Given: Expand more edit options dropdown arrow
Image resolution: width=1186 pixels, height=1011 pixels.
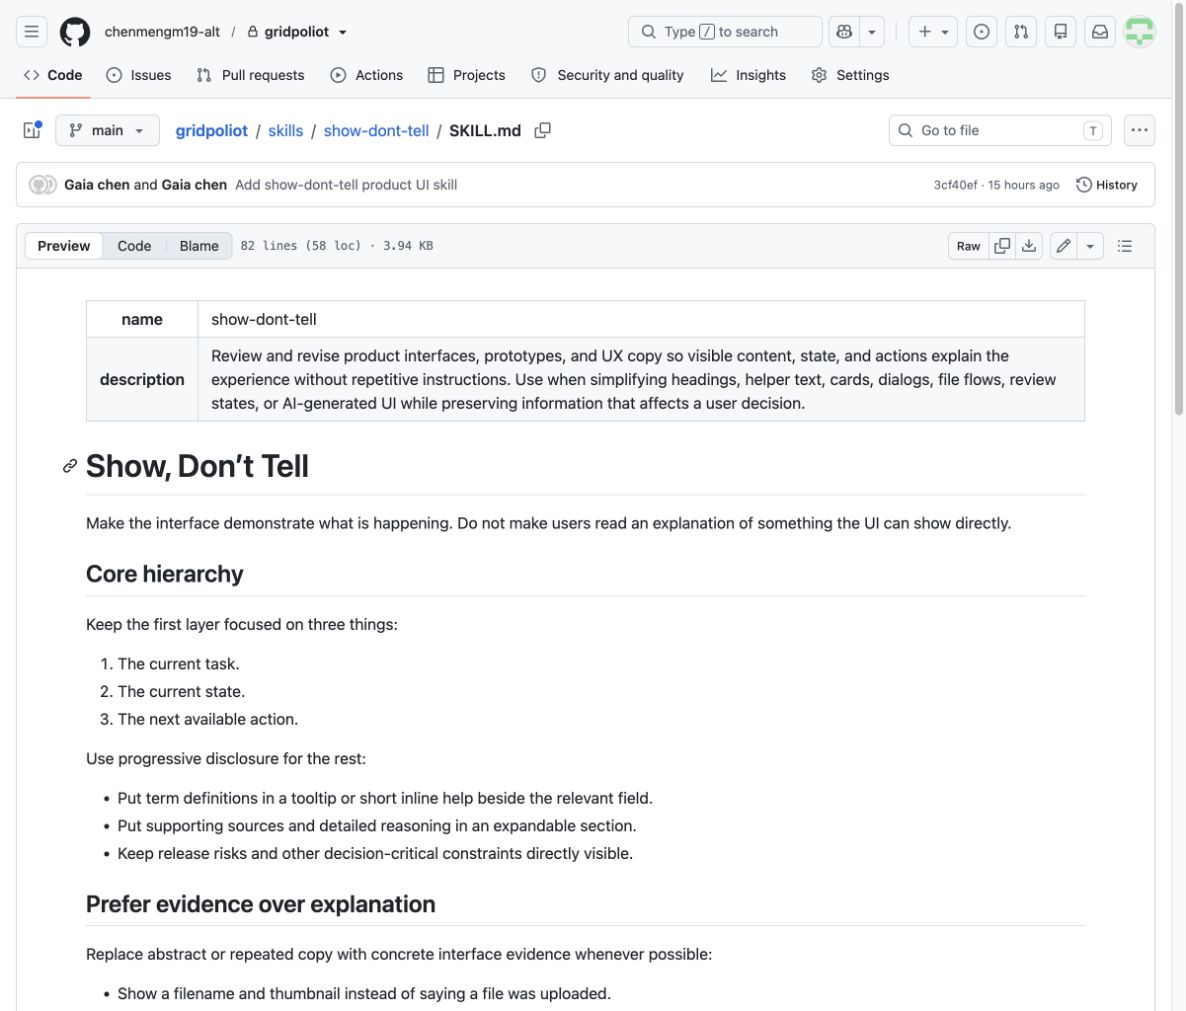Looking at the screenshot, I should click(x=1090, y=246).
